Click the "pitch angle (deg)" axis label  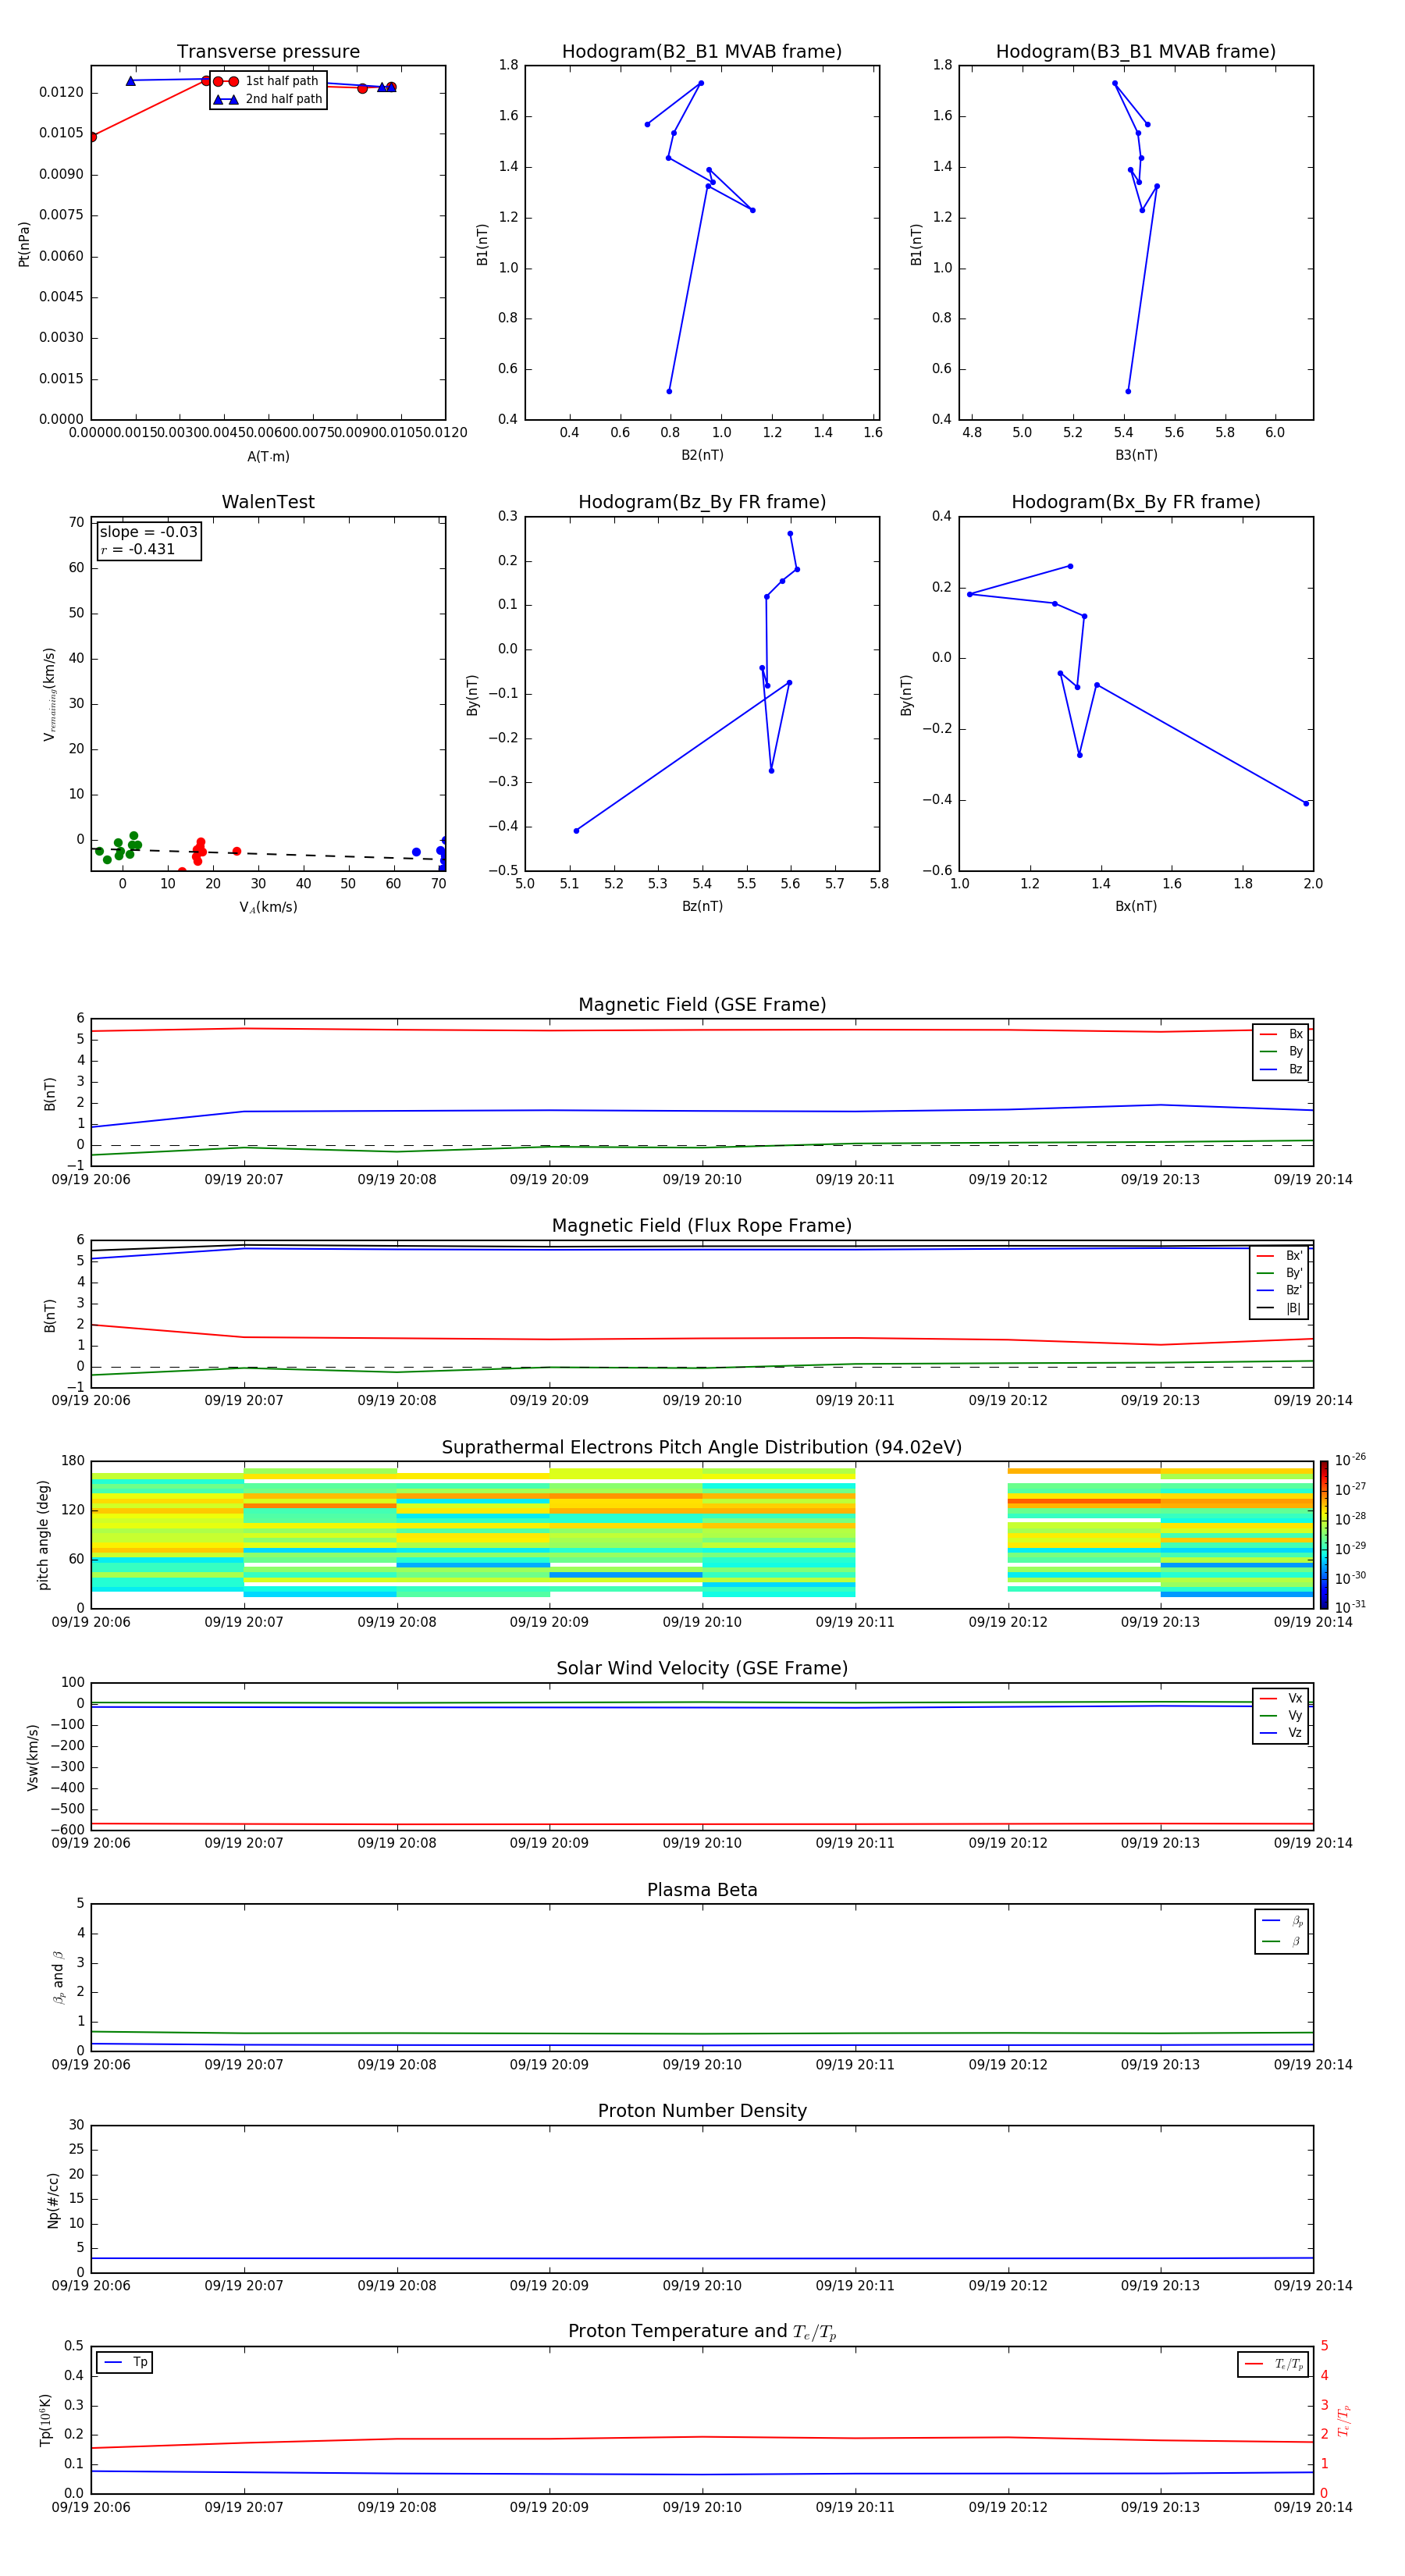coord(43,1535)
